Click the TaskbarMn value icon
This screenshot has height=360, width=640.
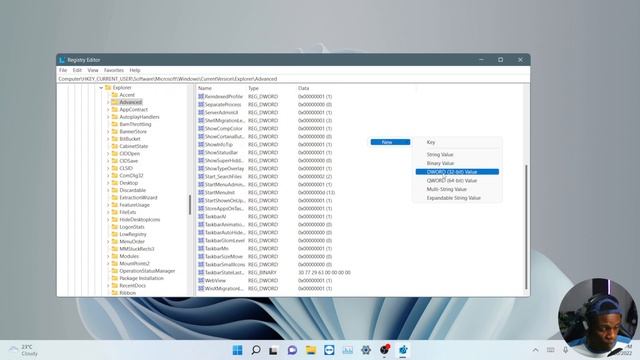201,248
